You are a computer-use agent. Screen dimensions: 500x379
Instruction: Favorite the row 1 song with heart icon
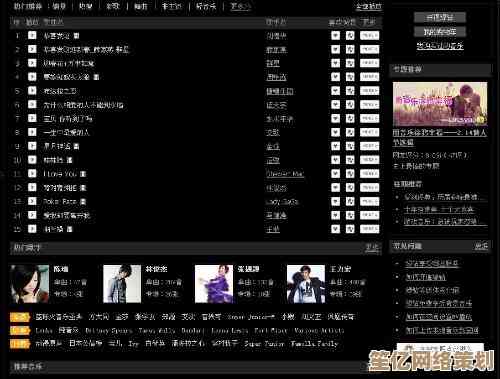point(335,35)
